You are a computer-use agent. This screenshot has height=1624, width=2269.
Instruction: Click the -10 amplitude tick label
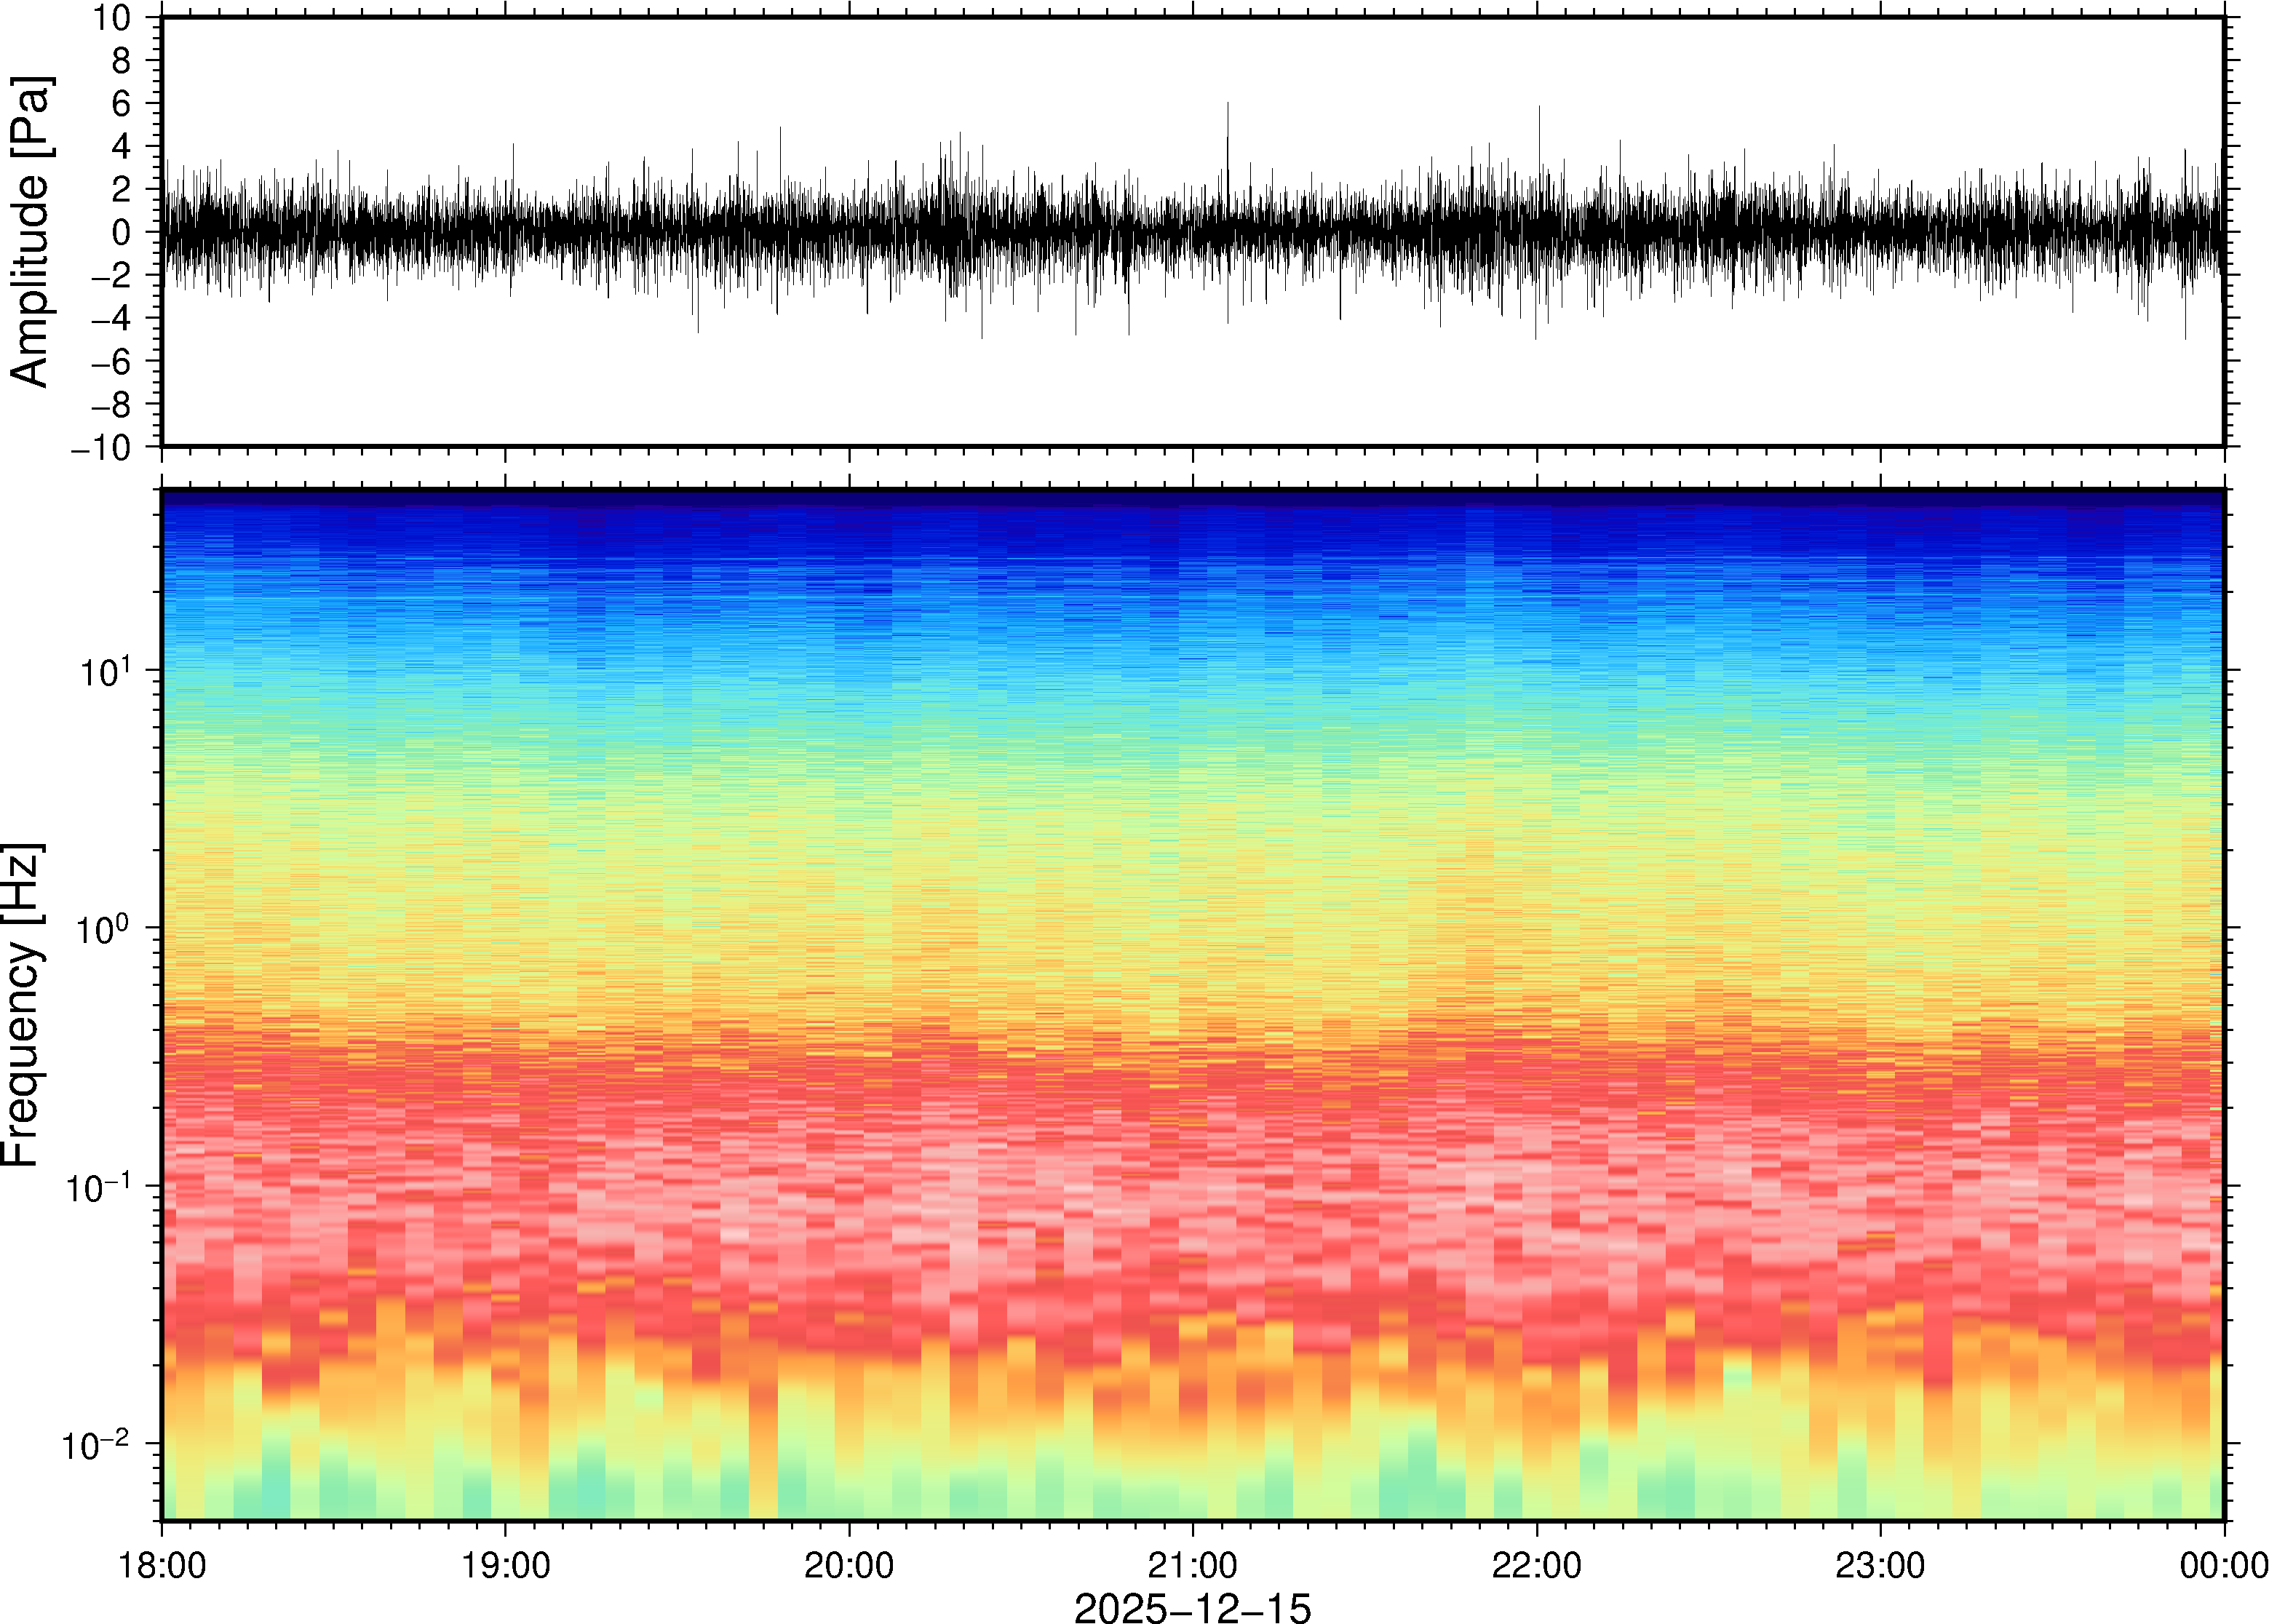click(x=101, y=448)
